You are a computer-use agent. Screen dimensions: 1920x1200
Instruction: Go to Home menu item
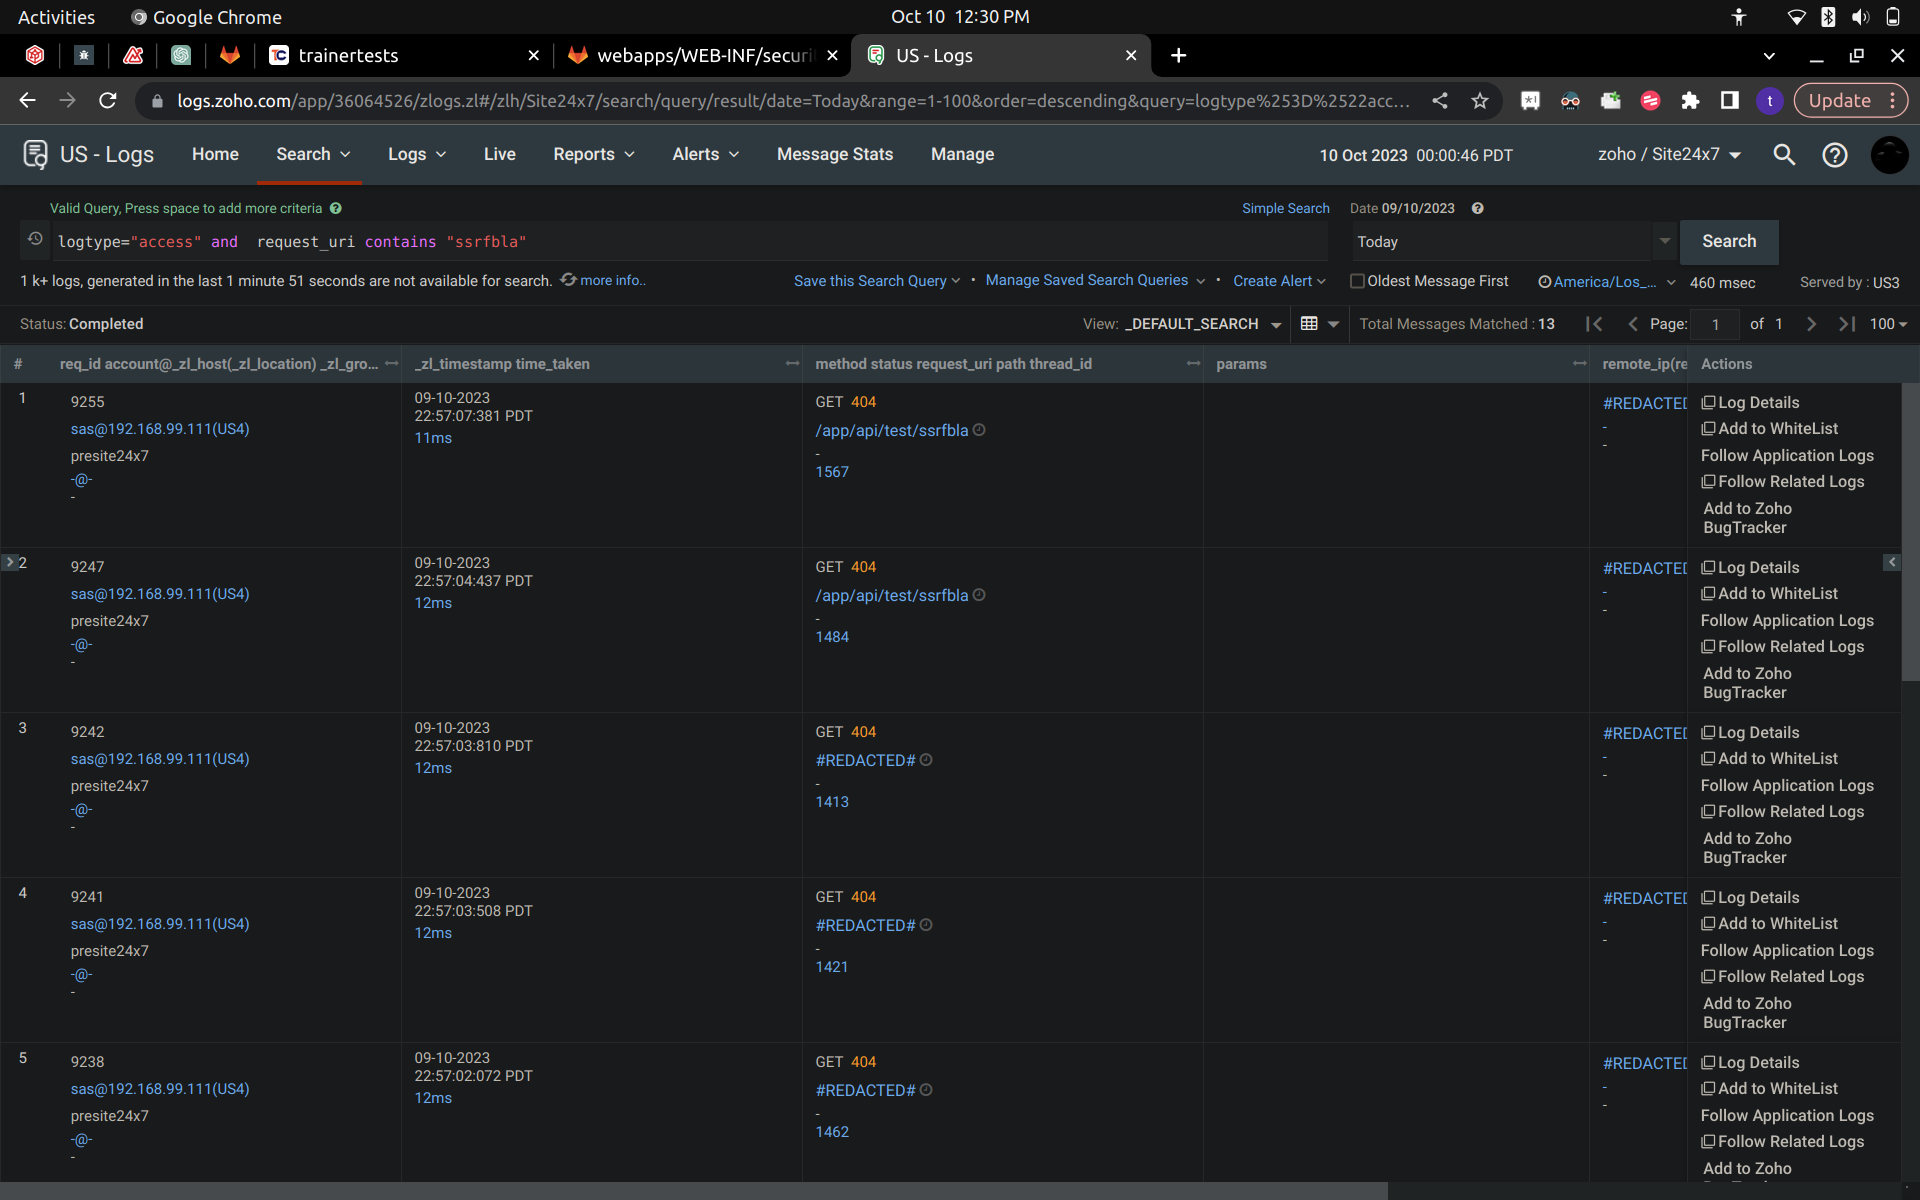[x=215, y=154]
